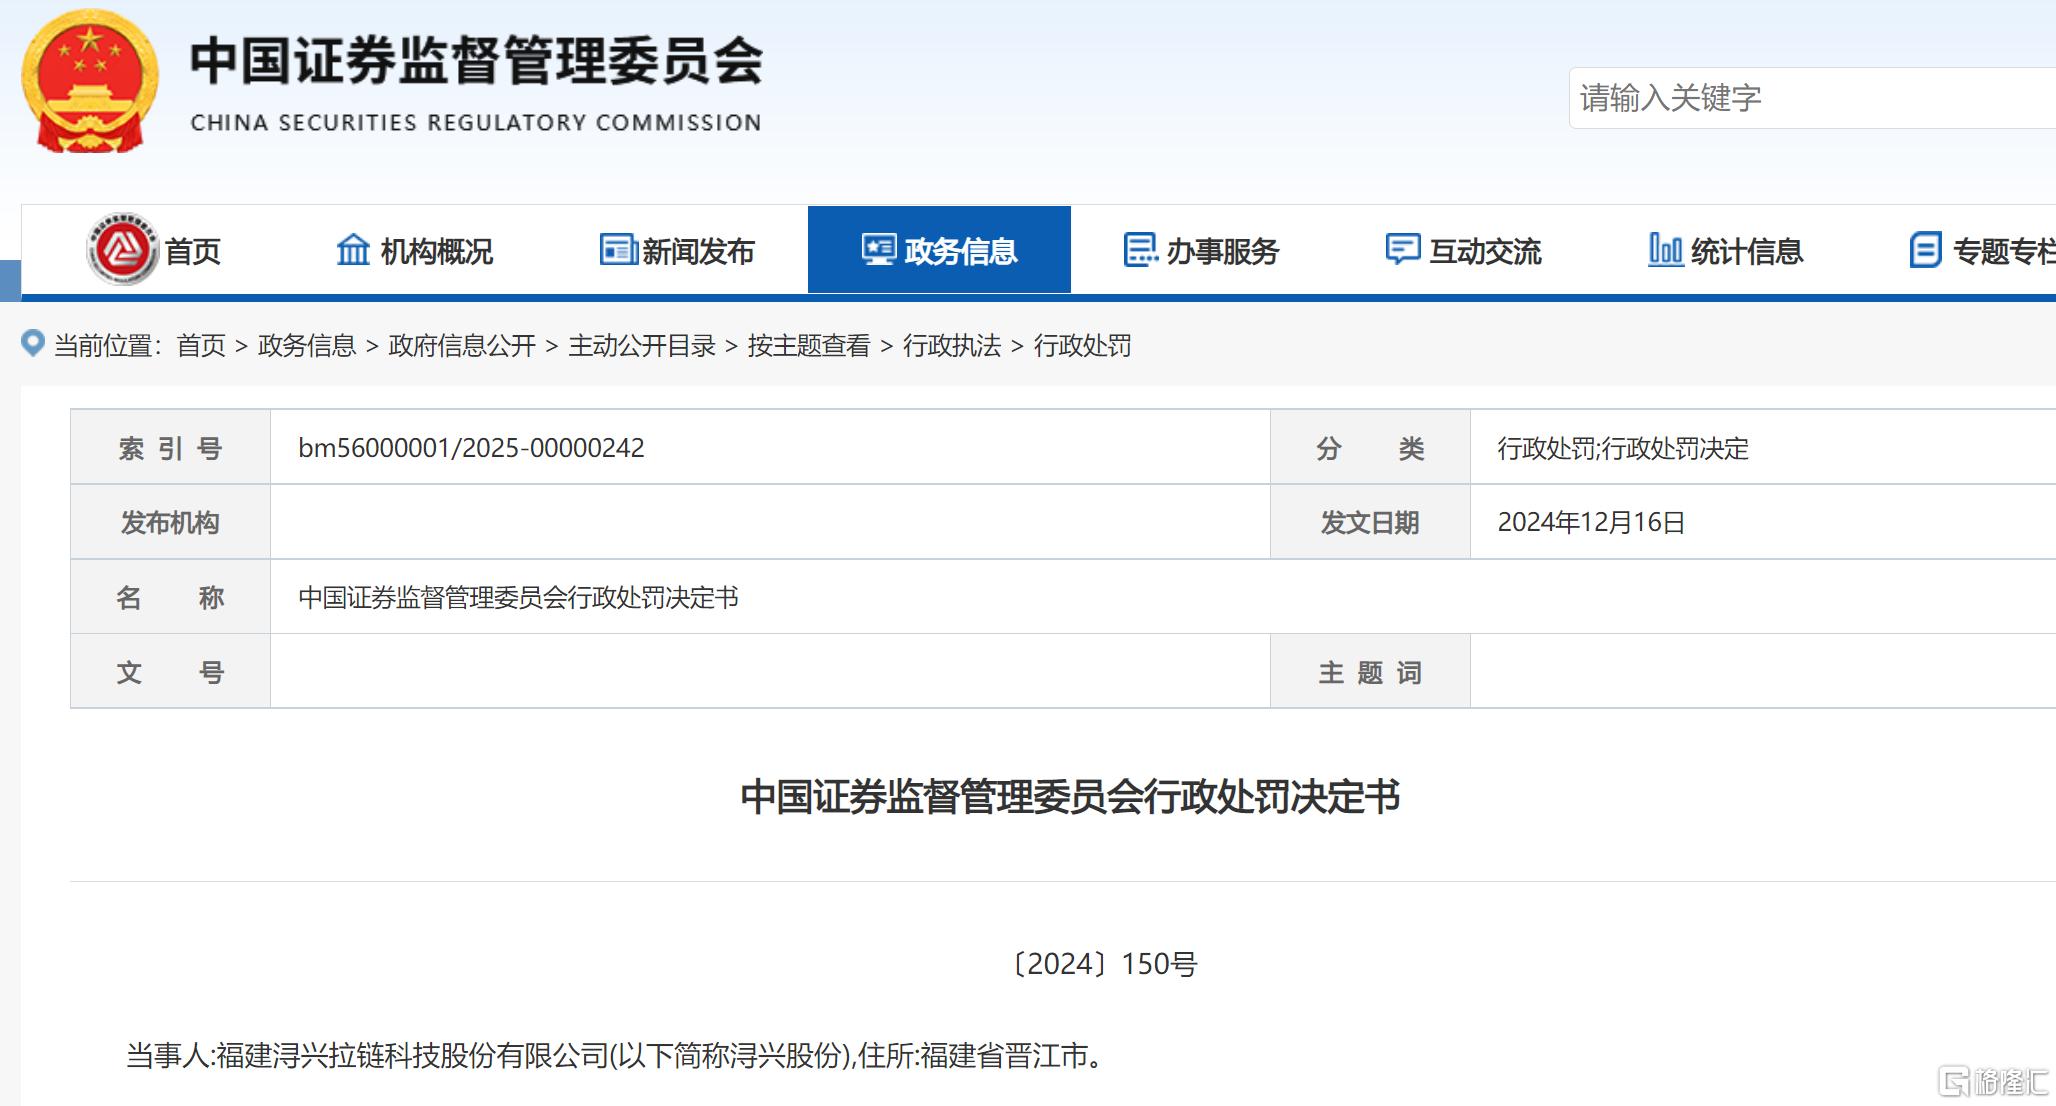Open the 互动交流 navigation tab
The height and width of the screenshot is (1106, 2056).
point(1464,250)
